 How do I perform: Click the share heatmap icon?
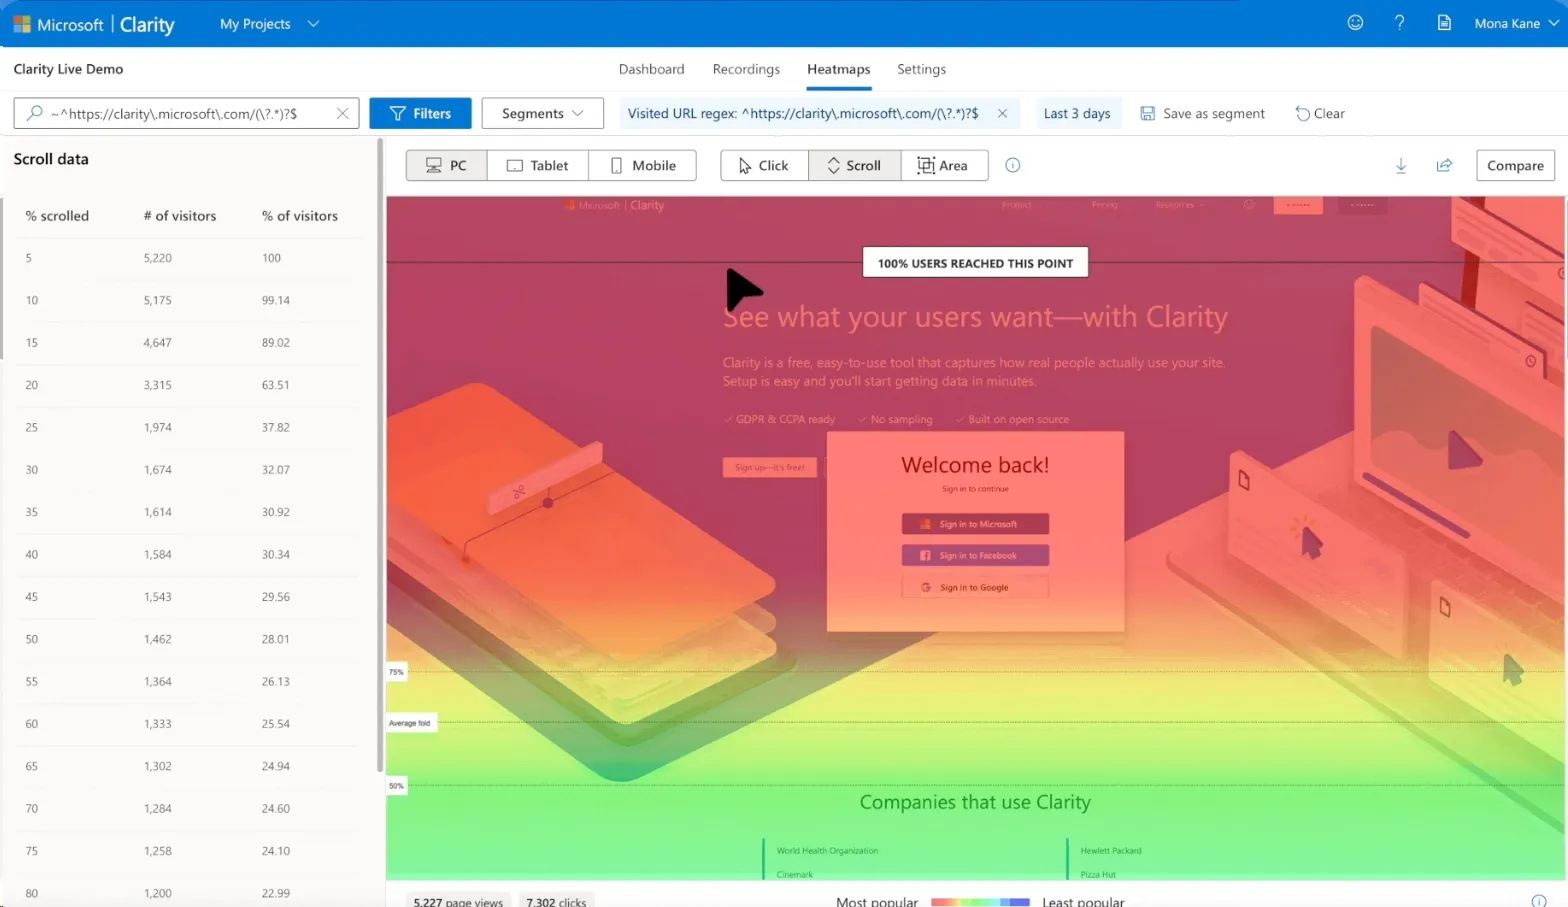tap(1444, 166)
